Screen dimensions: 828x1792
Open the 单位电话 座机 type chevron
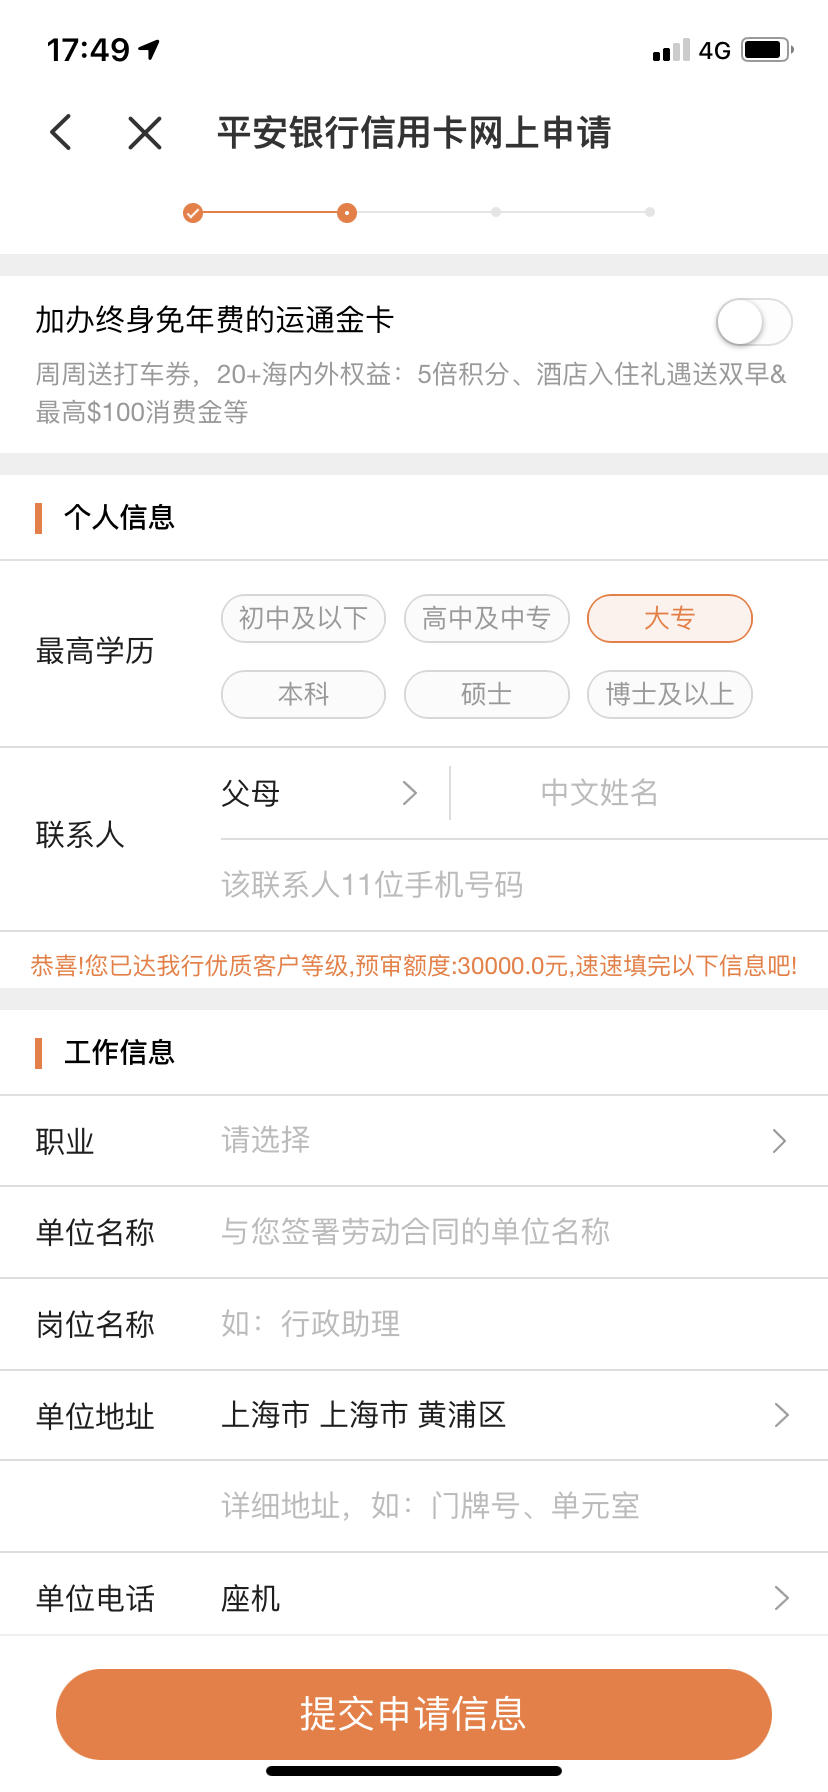(x=782, y=1598)
